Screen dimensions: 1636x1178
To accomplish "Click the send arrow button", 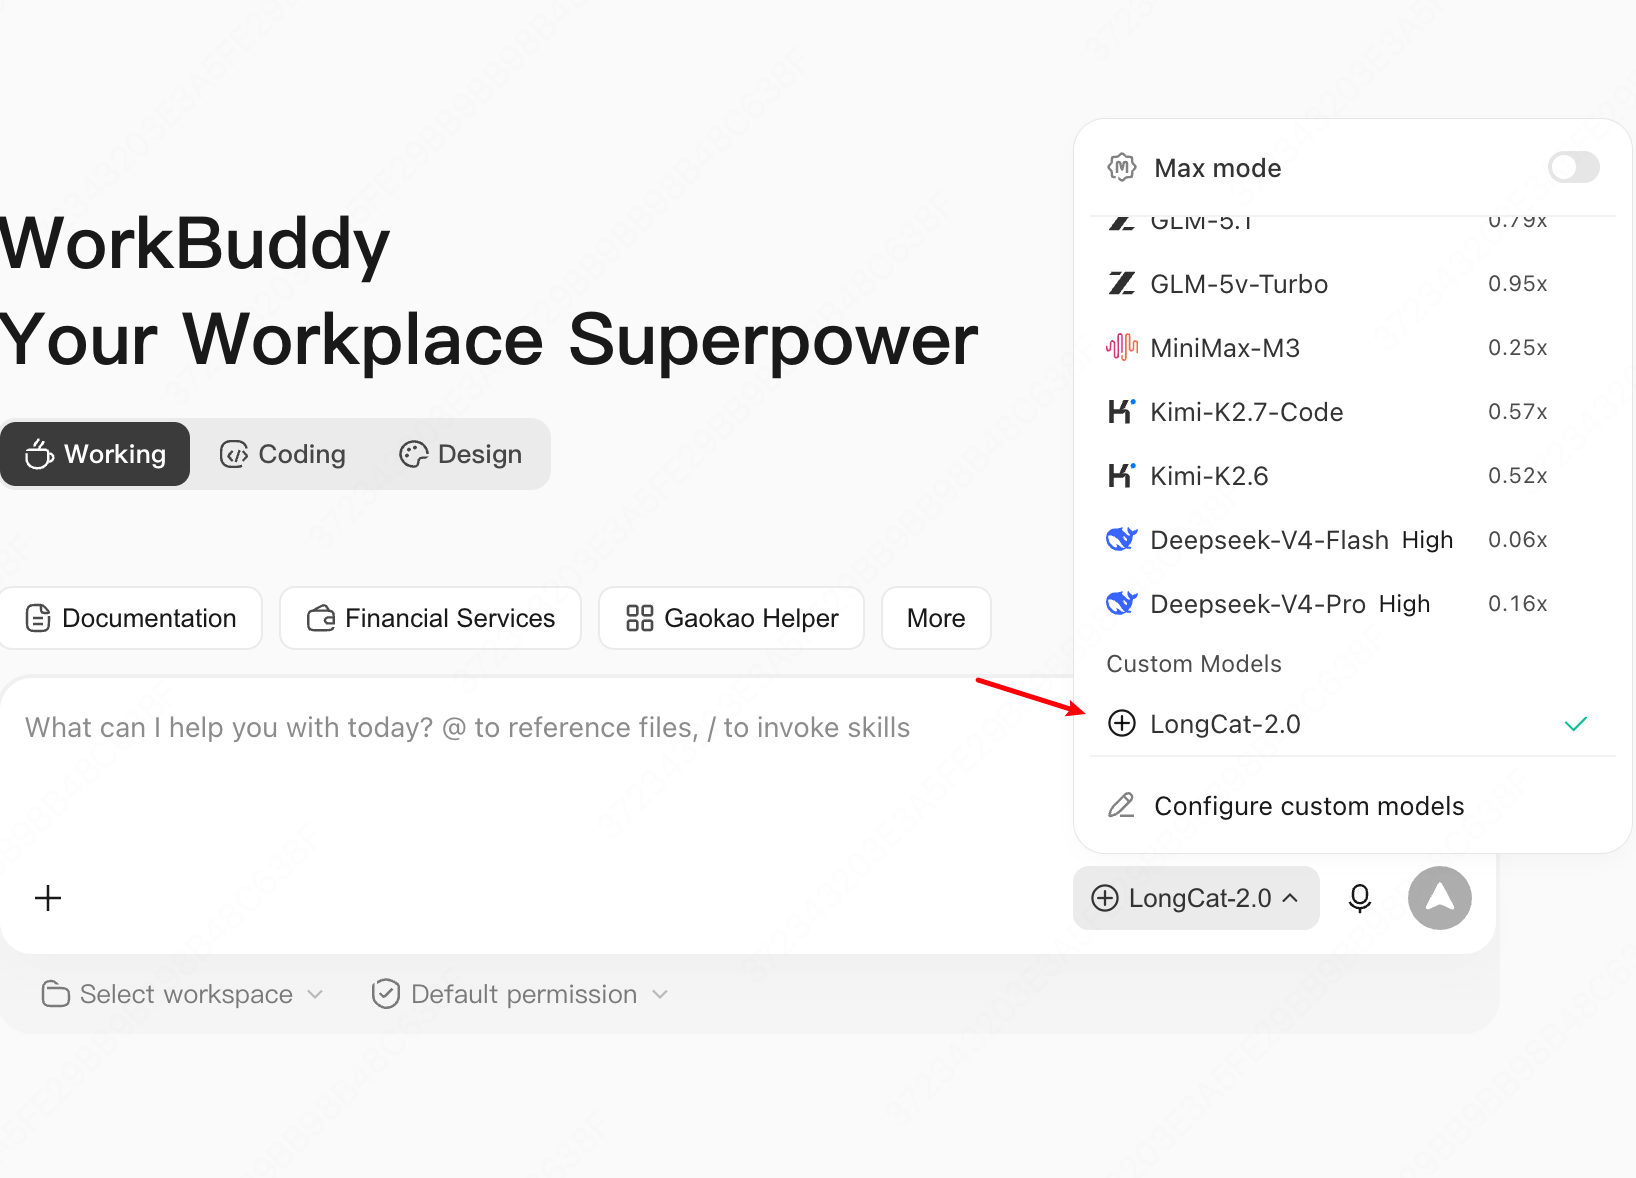I will tap(1440, 898).
